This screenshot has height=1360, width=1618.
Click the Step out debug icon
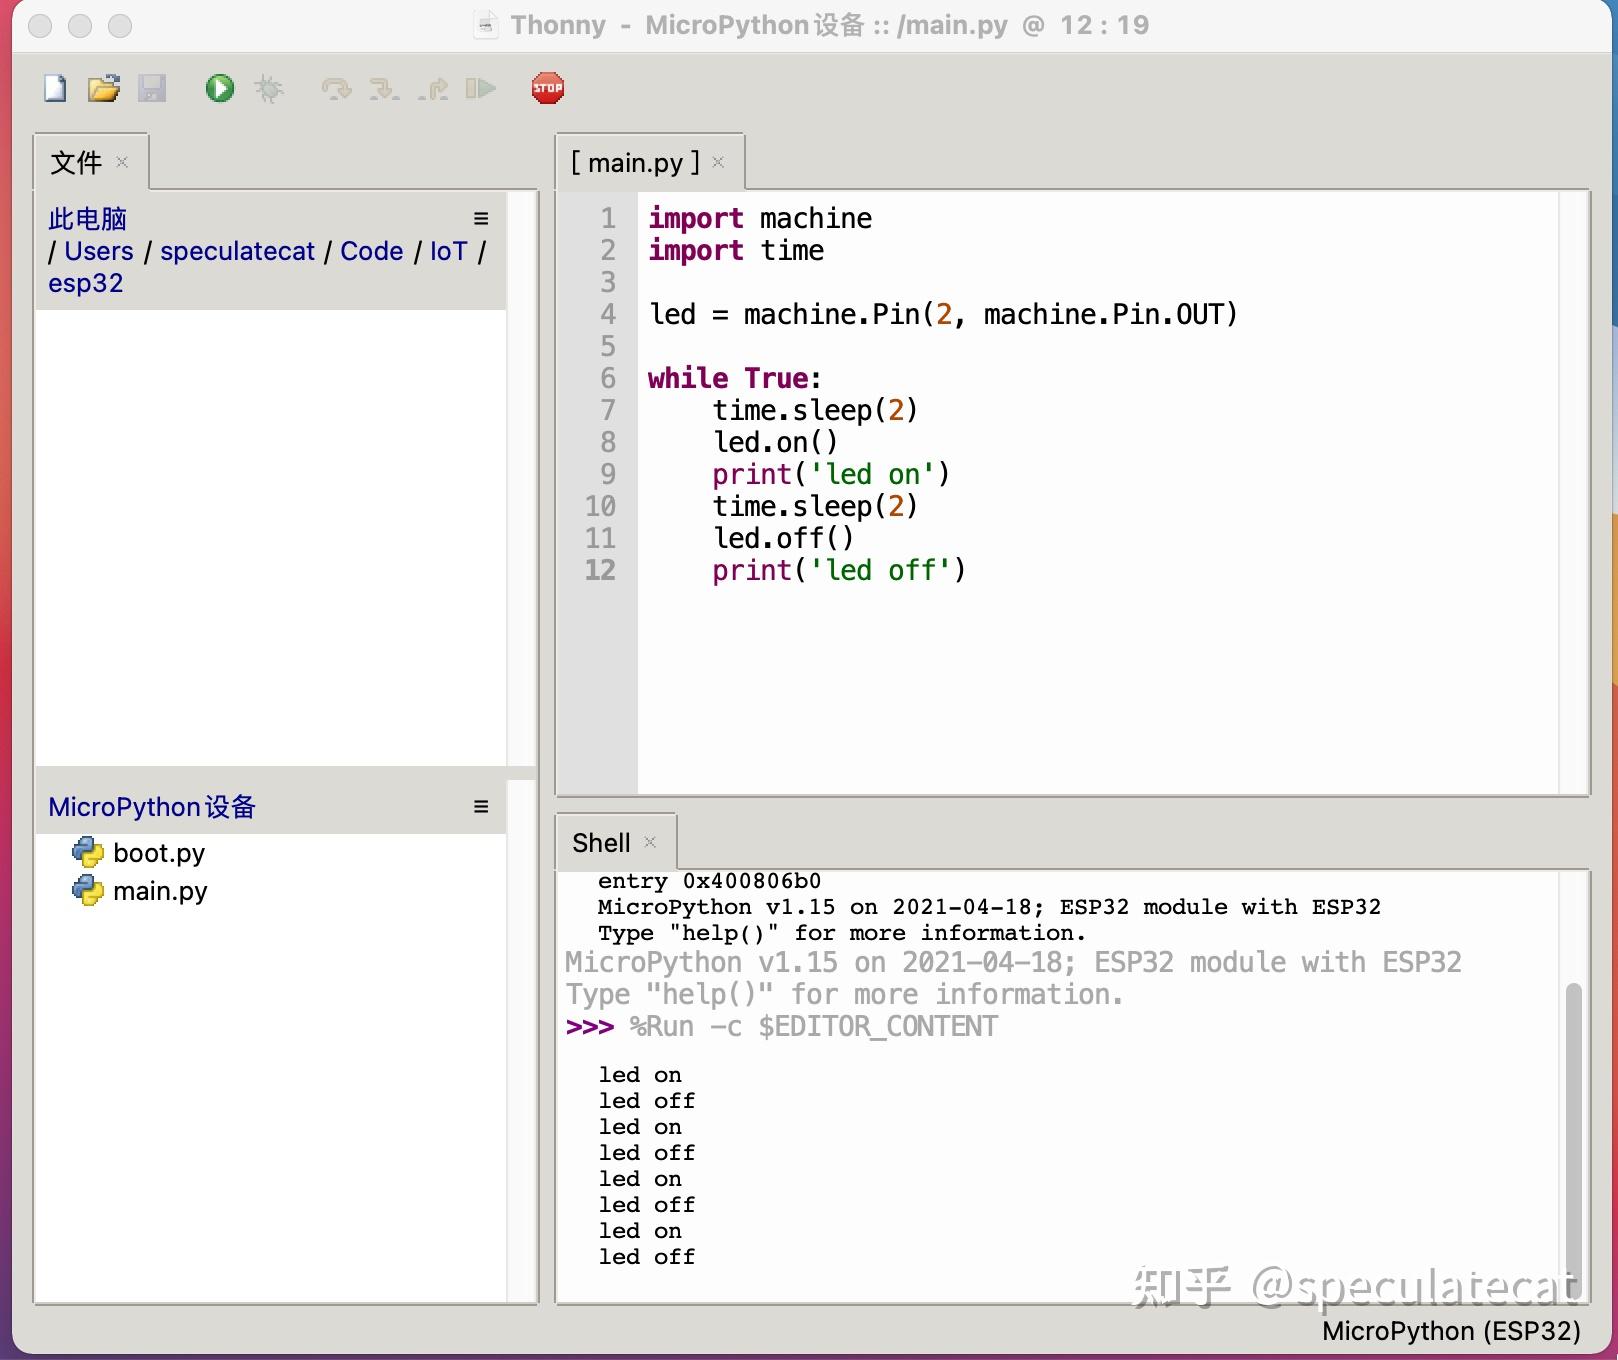(x=433, y=89)
